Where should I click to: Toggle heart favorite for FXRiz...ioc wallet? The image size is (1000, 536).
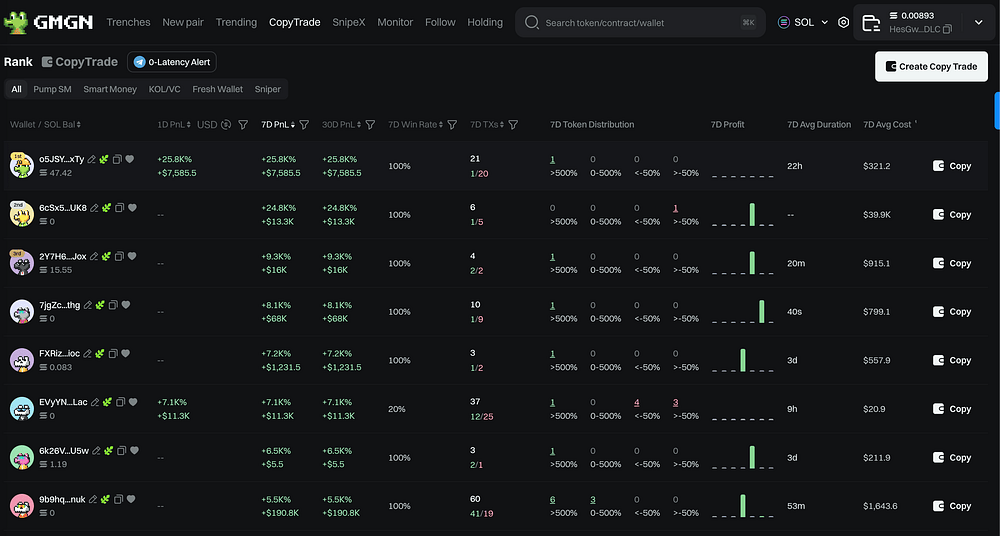pyautogui.click(x=127, y=353)
